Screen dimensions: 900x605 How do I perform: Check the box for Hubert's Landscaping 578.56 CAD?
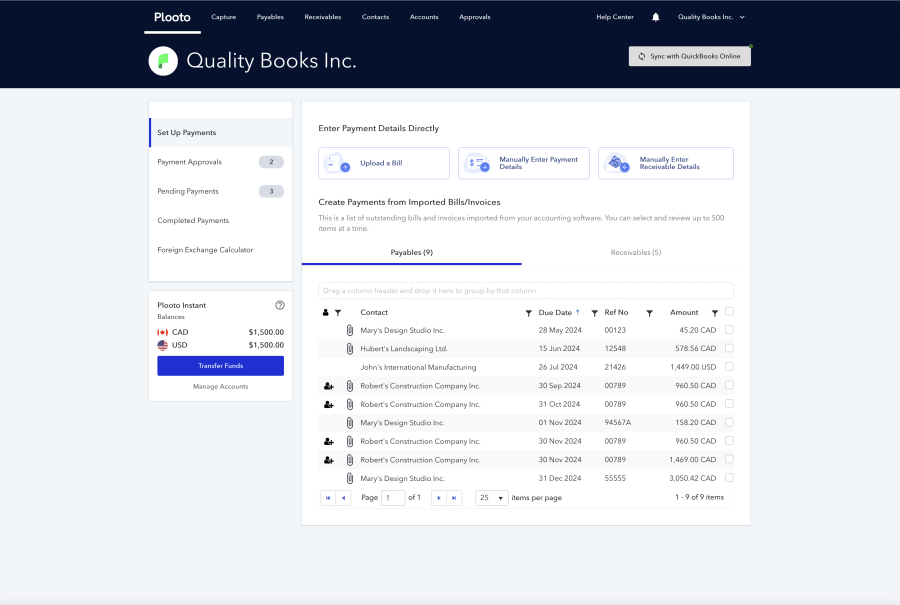click(x=729, y=348)
